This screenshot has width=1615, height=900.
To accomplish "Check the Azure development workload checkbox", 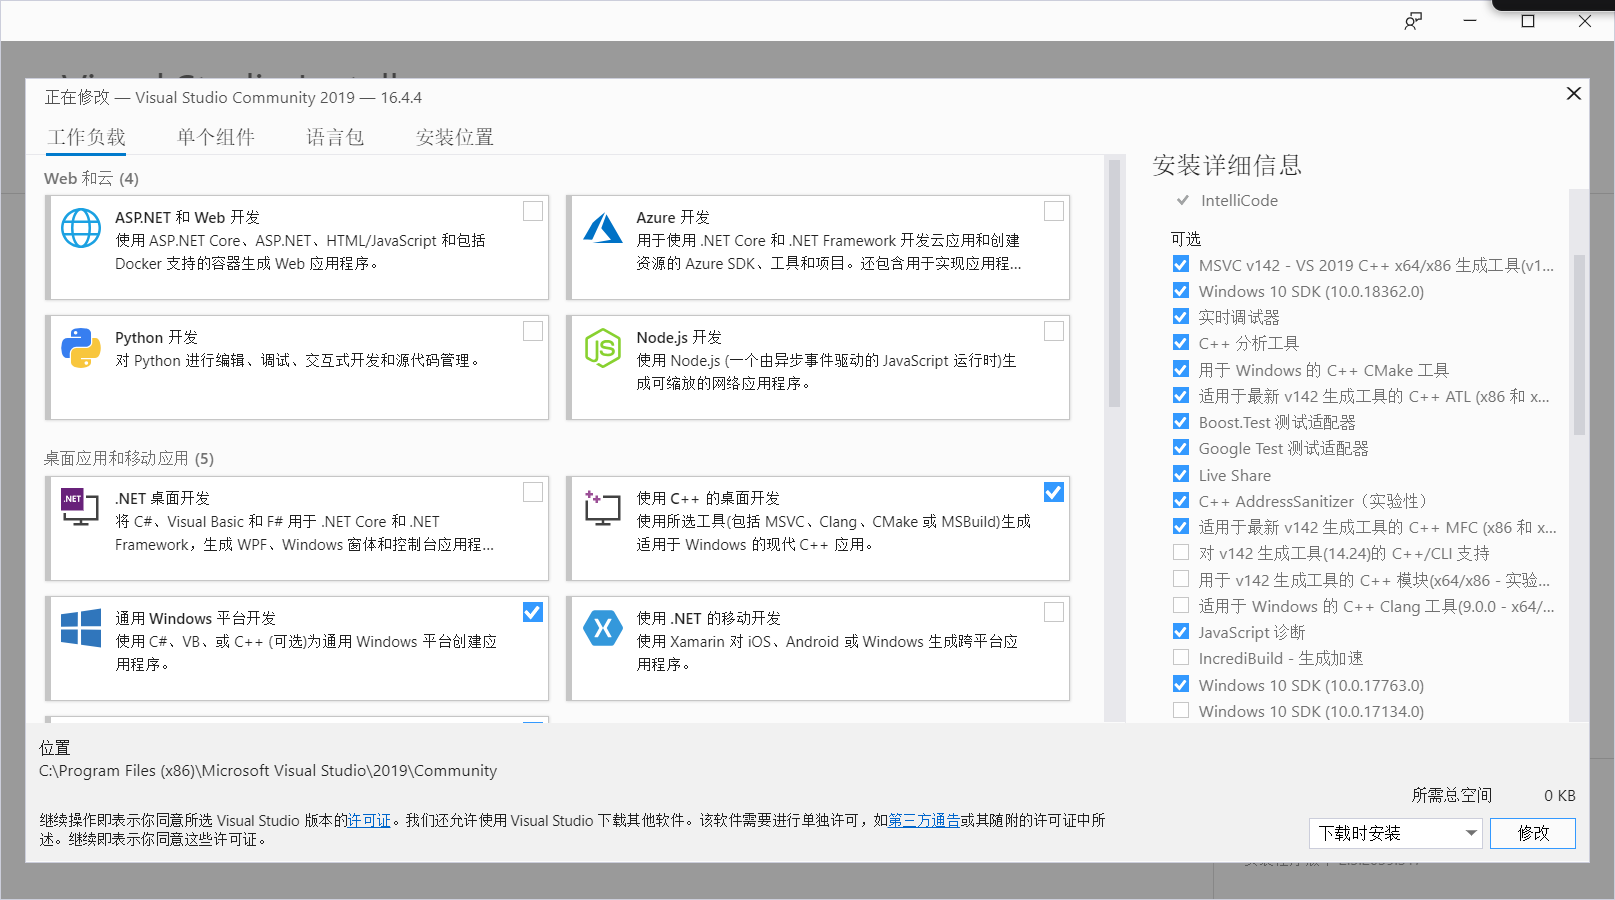I will pyautogui.click(x=1054, y=211).
